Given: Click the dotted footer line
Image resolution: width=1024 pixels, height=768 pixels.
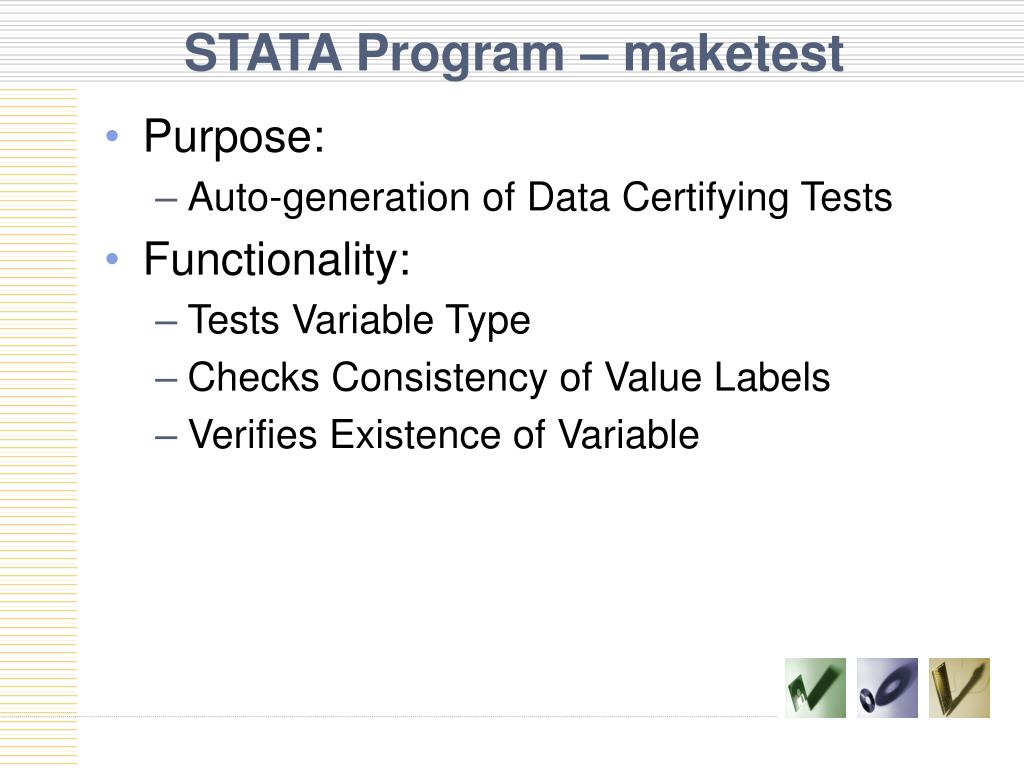Looking at the screenshot, I should [428, 716].
